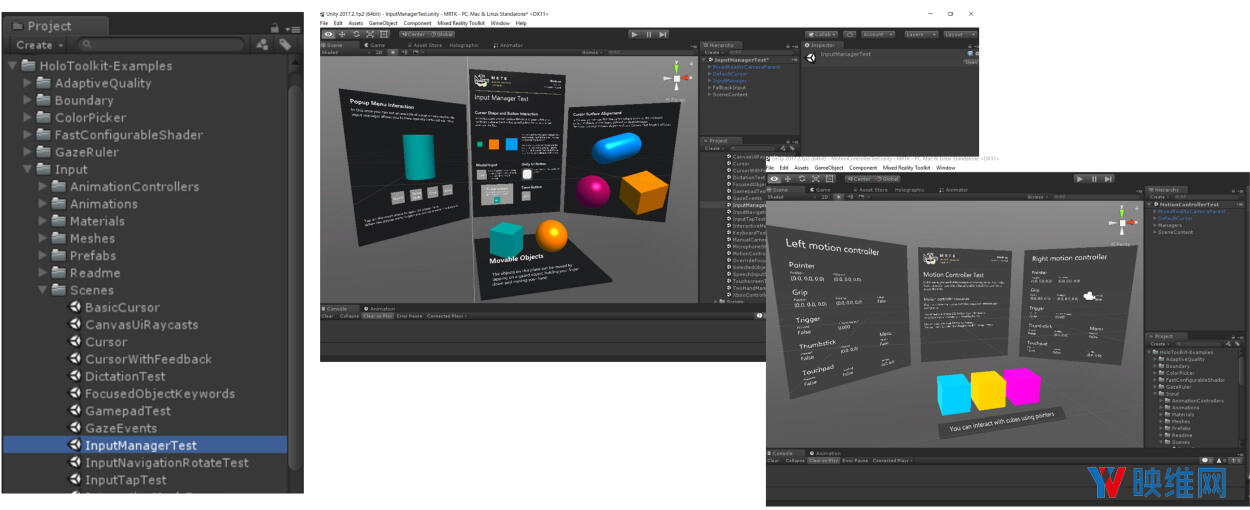The height and width of the screenshot is (510, 1250).
Task: Open the Mixed Reality Toolkit menu in first window
Action: click(460, 23)
